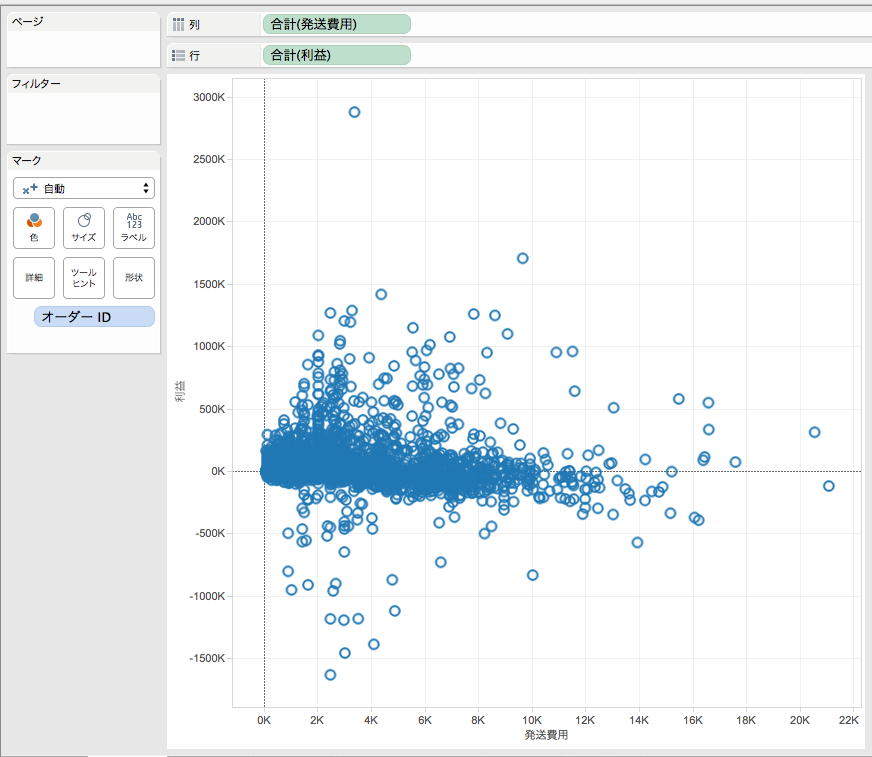872x757 pixels.
Task: Click the 22K label on shipping axis
Action: [x=849, y=720]
